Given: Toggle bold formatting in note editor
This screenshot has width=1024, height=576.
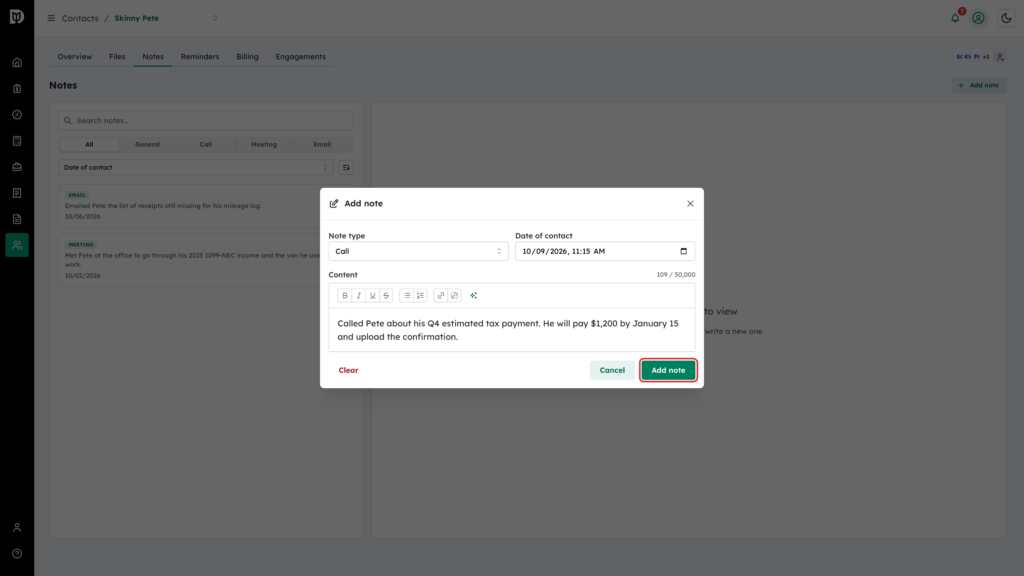Looking at the screenshot, I should coord(345,296).
